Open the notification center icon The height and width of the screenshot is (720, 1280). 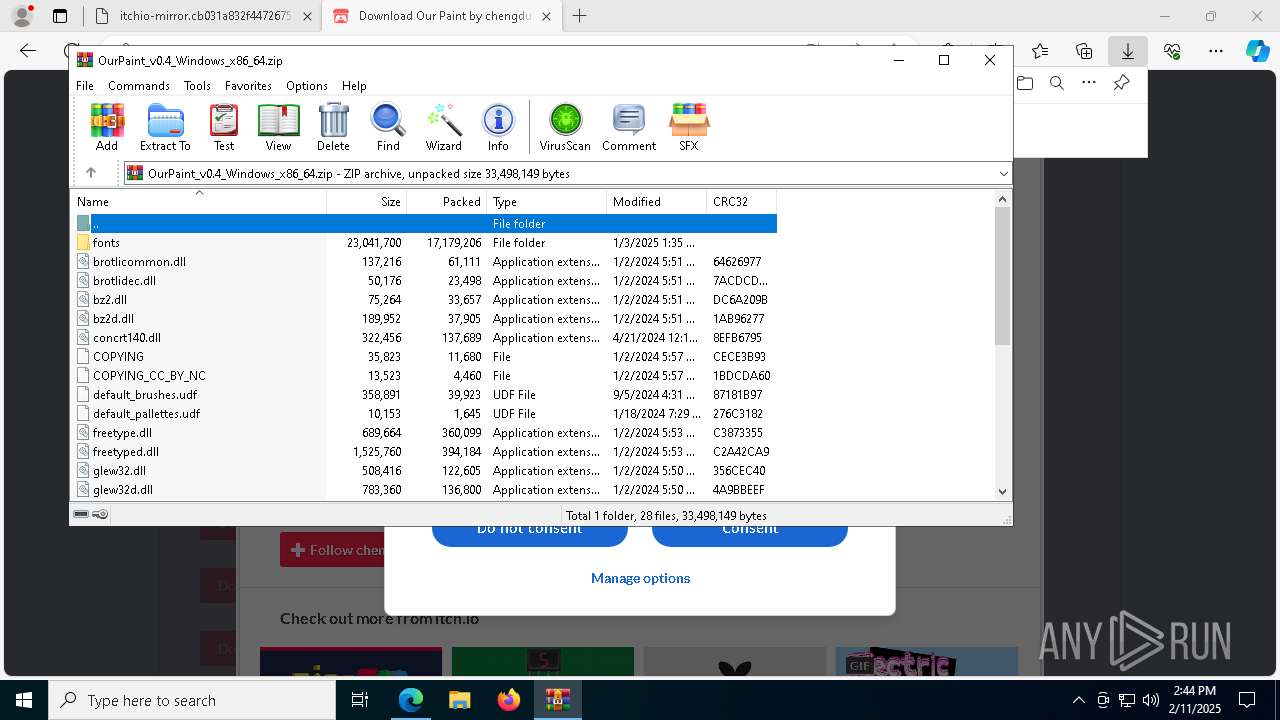pyautogui.click(x=1247, y=700)
